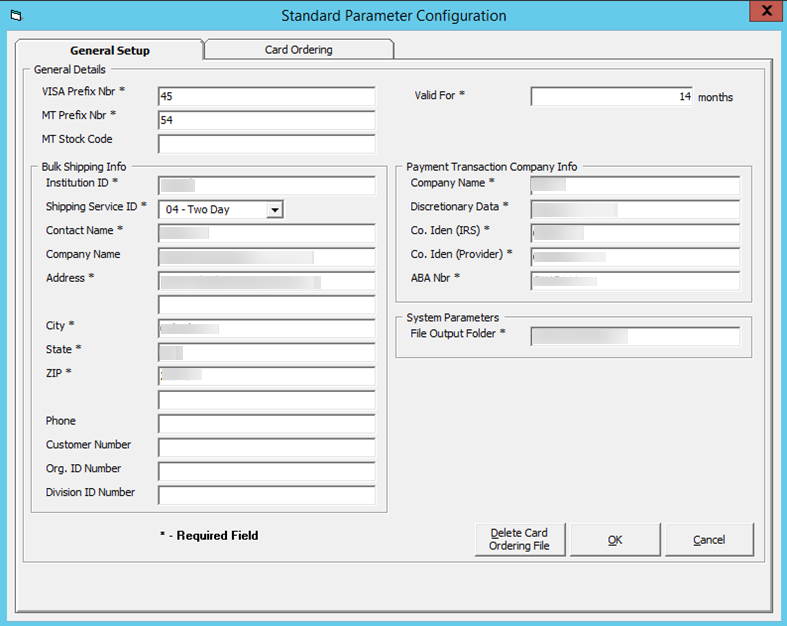Click the 'General Details' group title

pyautogui.click(x=70, y=69)
